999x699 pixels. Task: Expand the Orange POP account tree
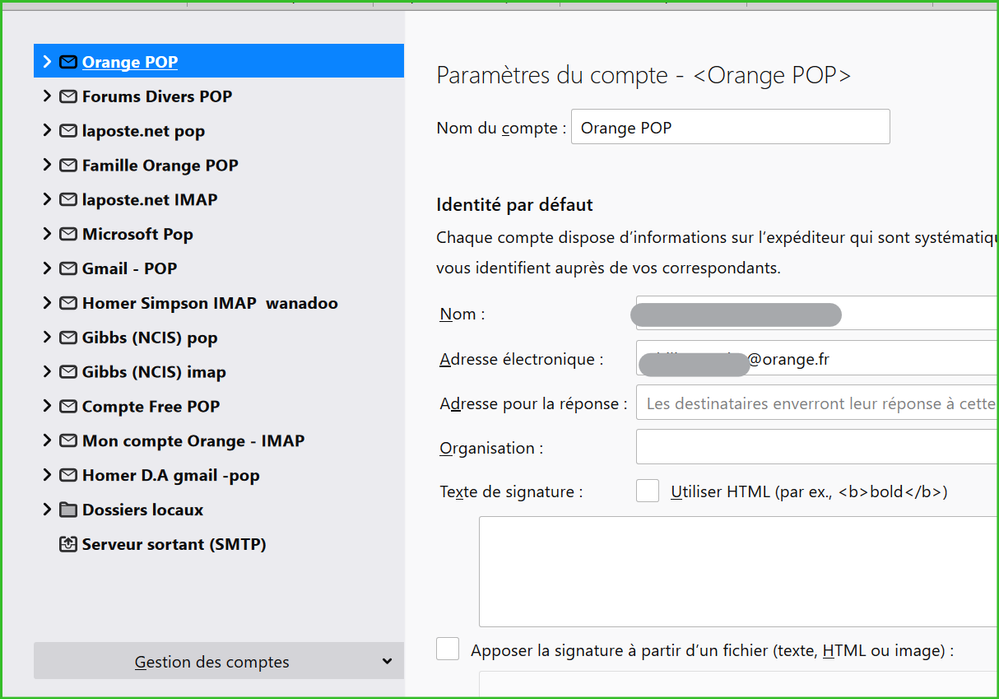point(47,61)
